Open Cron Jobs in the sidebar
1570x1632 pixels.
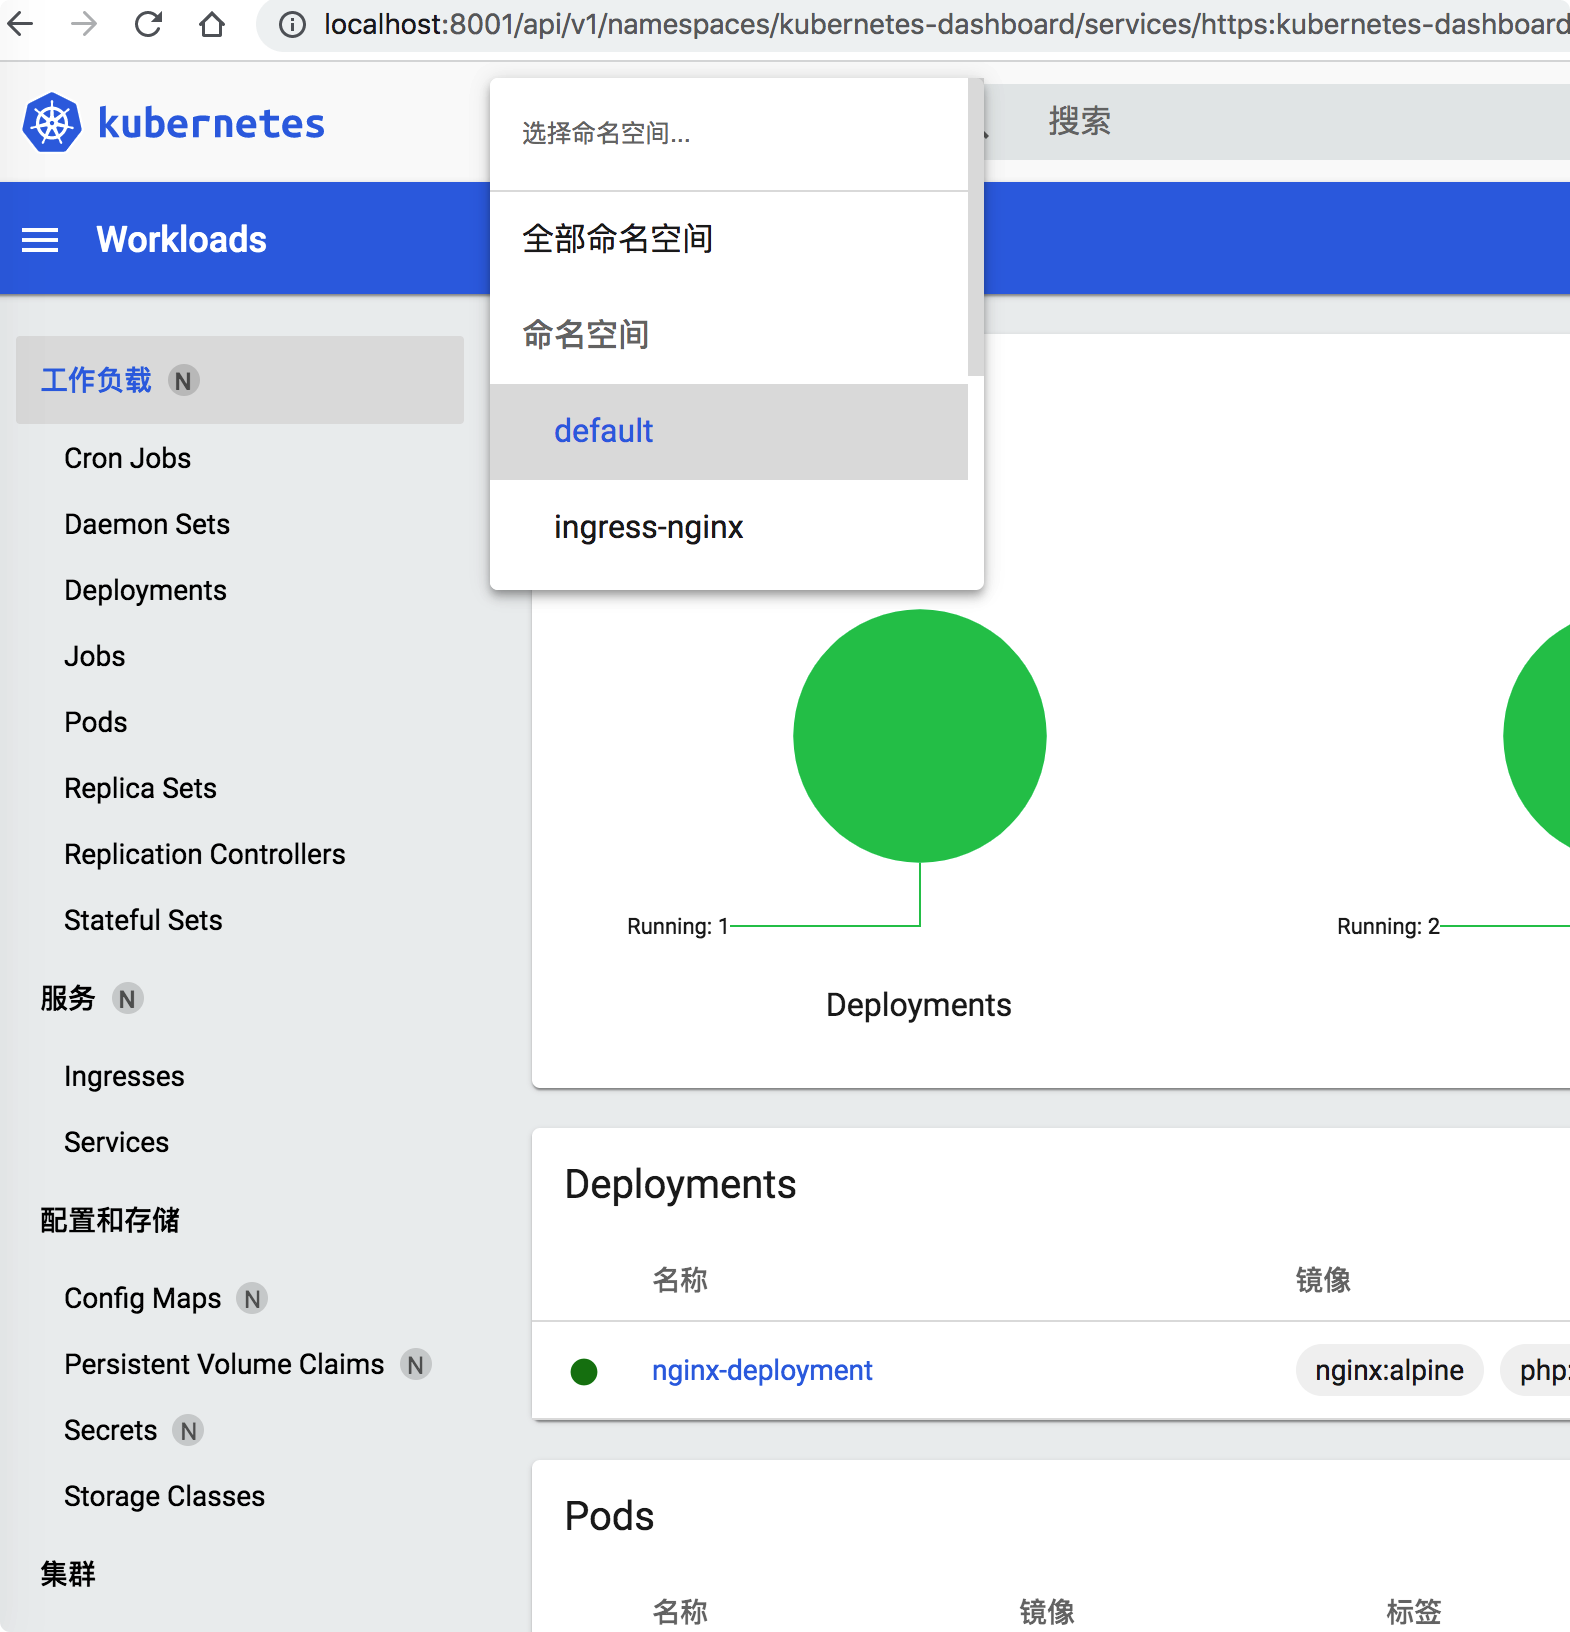[x=127, y=458]
